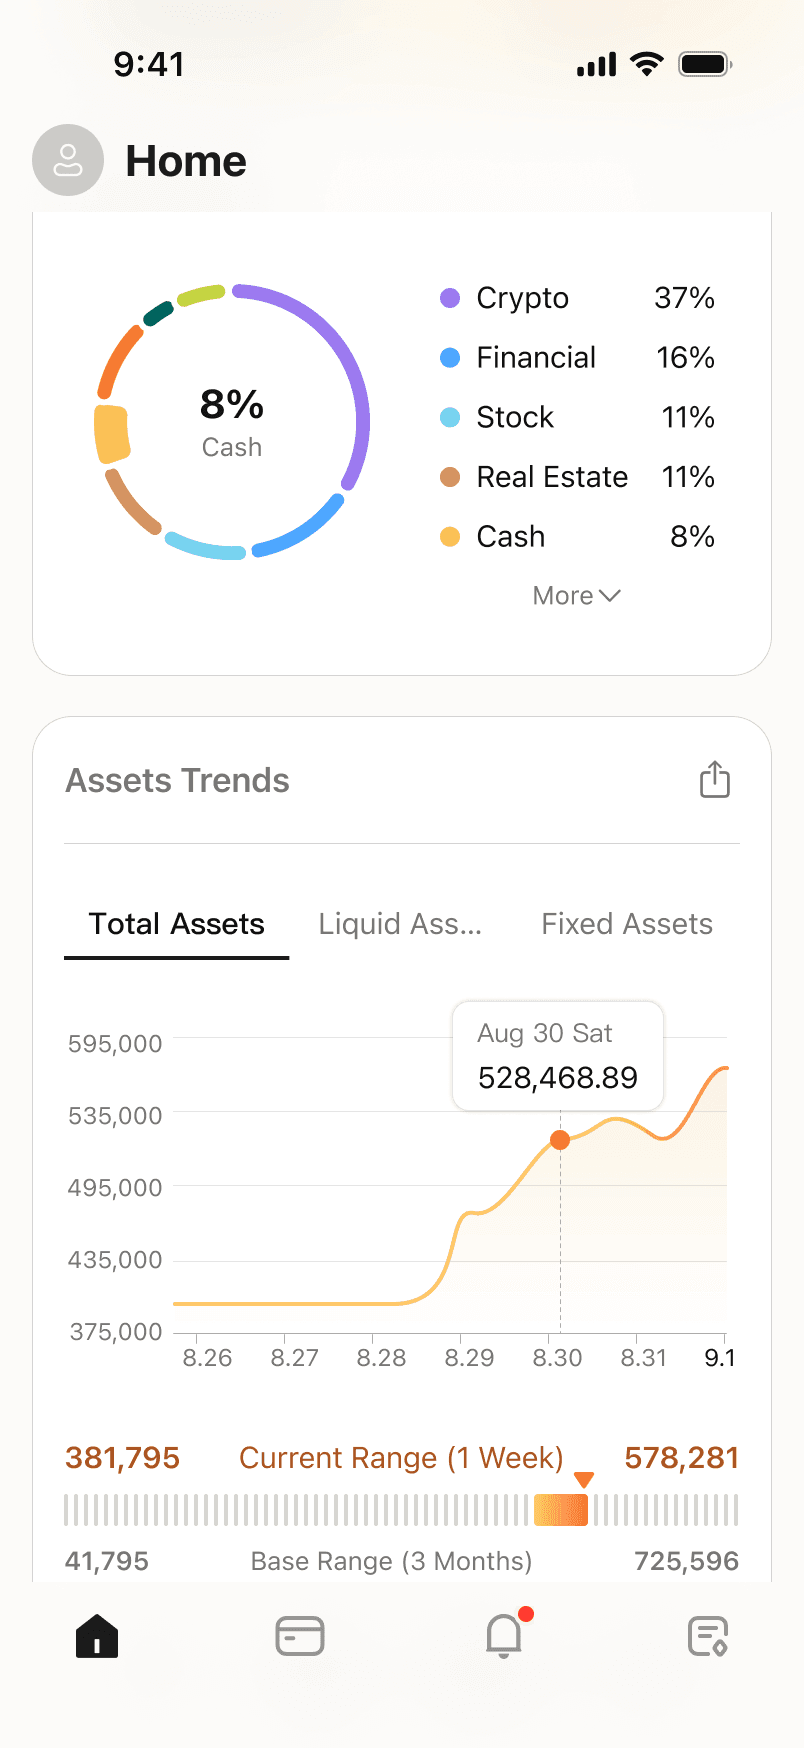
Task: Switch to the Fixed Assets tab
Action: [627, 924]
